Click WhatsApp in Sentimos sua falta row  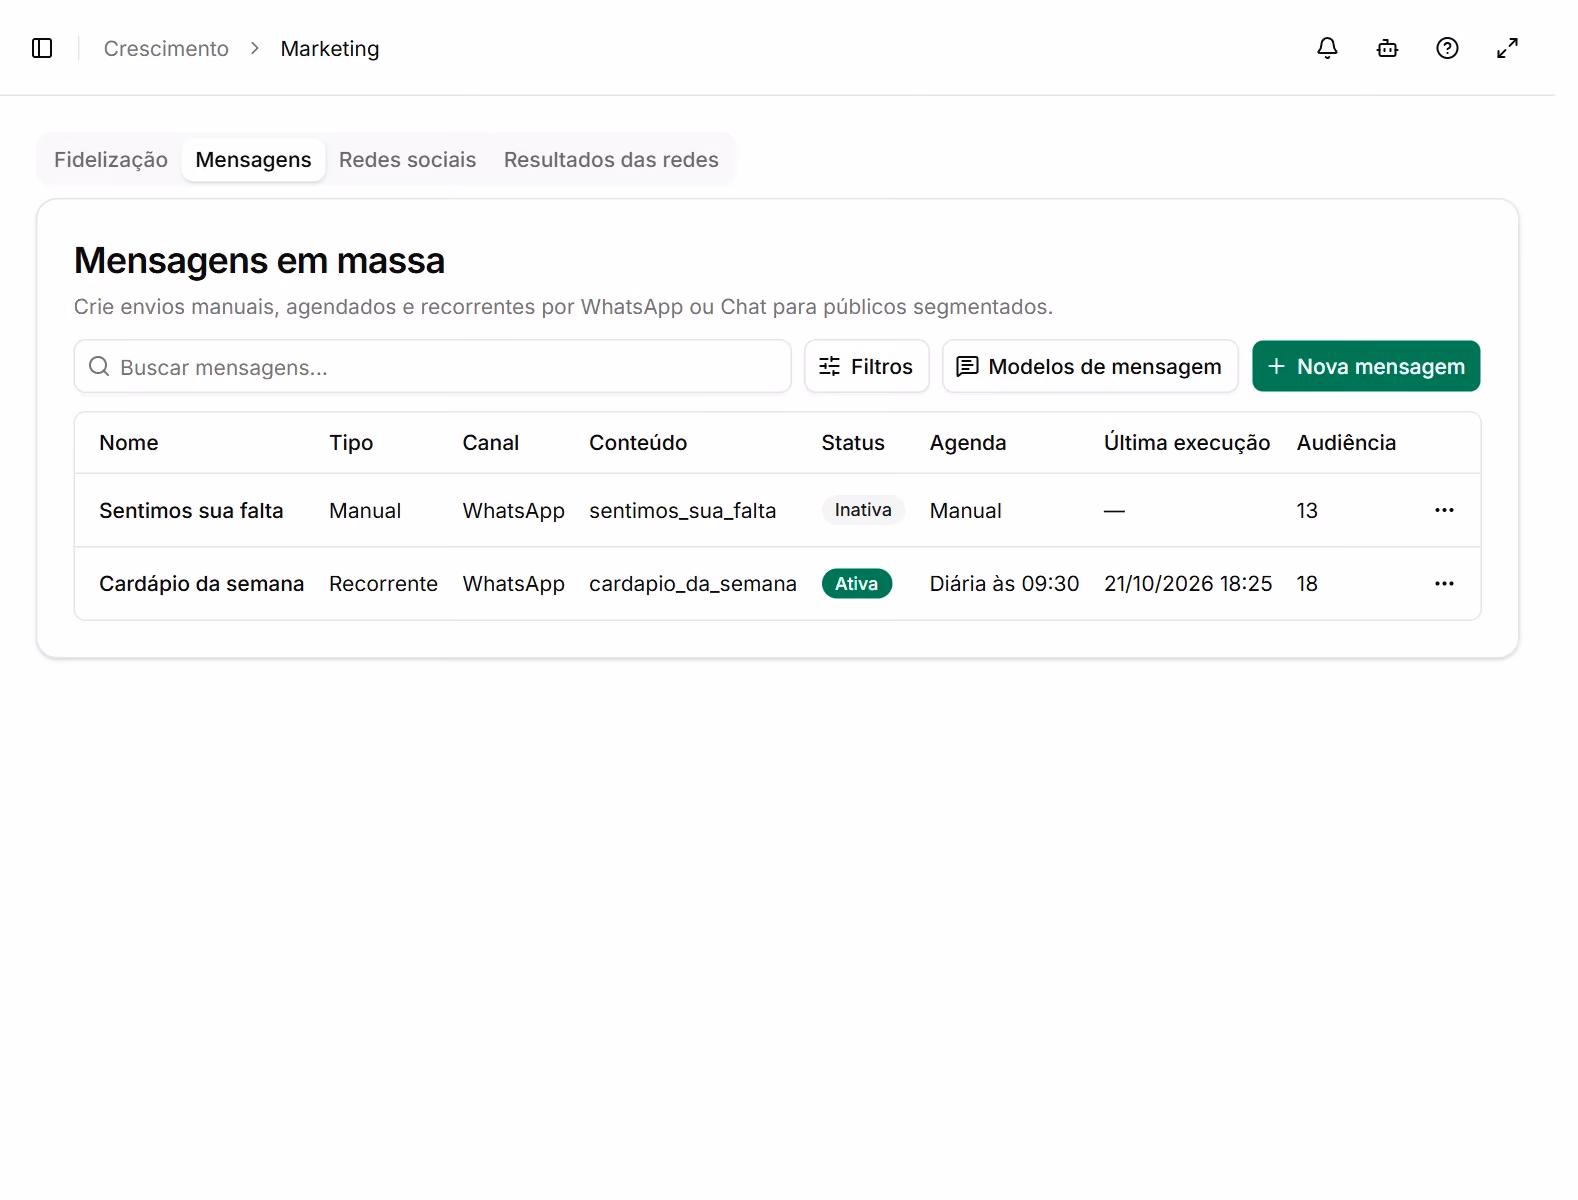[x=513, y=510]
